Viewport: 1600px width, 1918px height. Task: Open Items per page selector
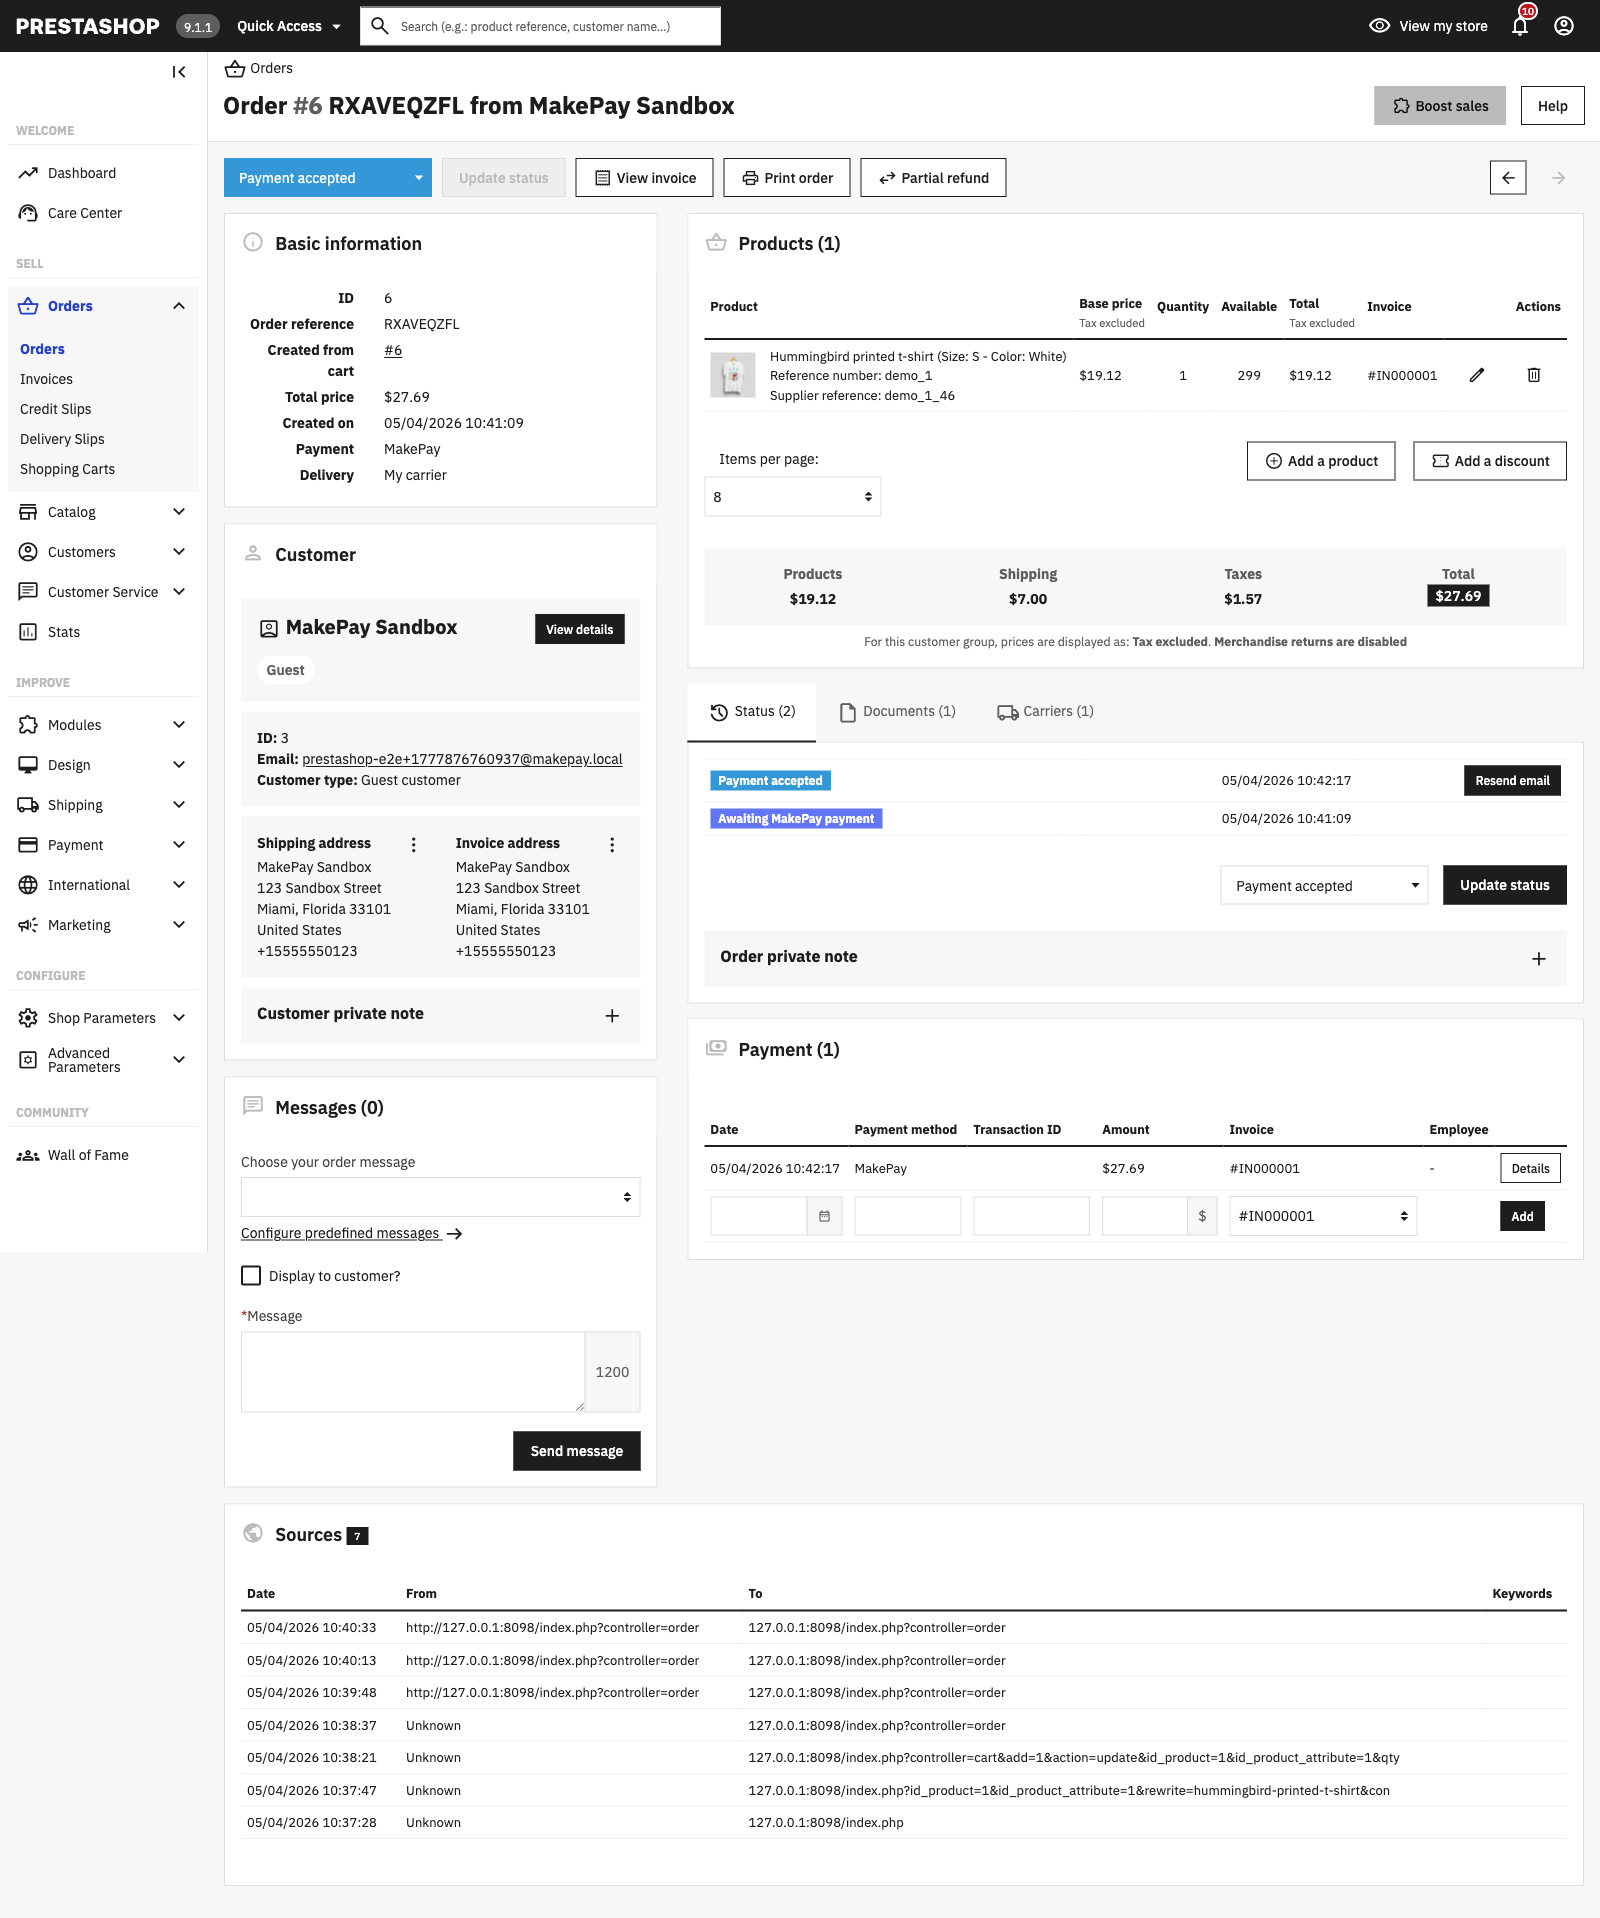[793, 497]
